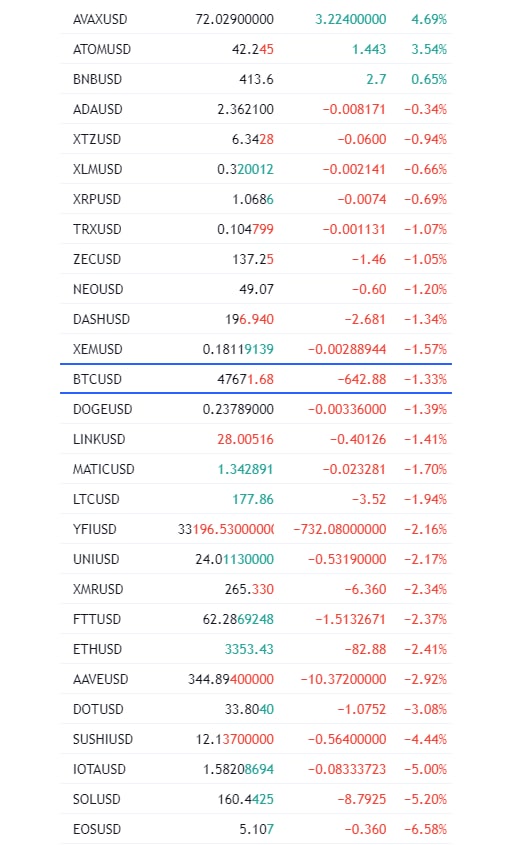515x845 pixels.
Task: Click the XTZUSD symbol
Action: tap(97, 140)
